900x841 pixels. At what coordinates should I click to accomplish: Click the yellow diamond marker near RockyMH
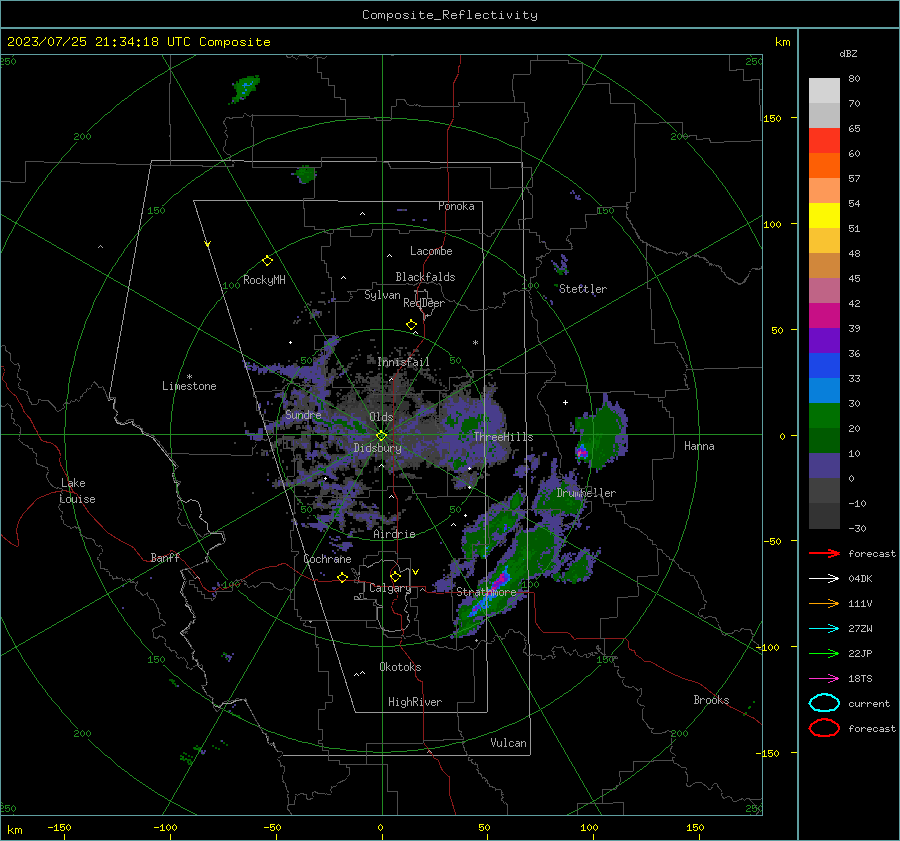pyautogui.click(x=267, y=261)
